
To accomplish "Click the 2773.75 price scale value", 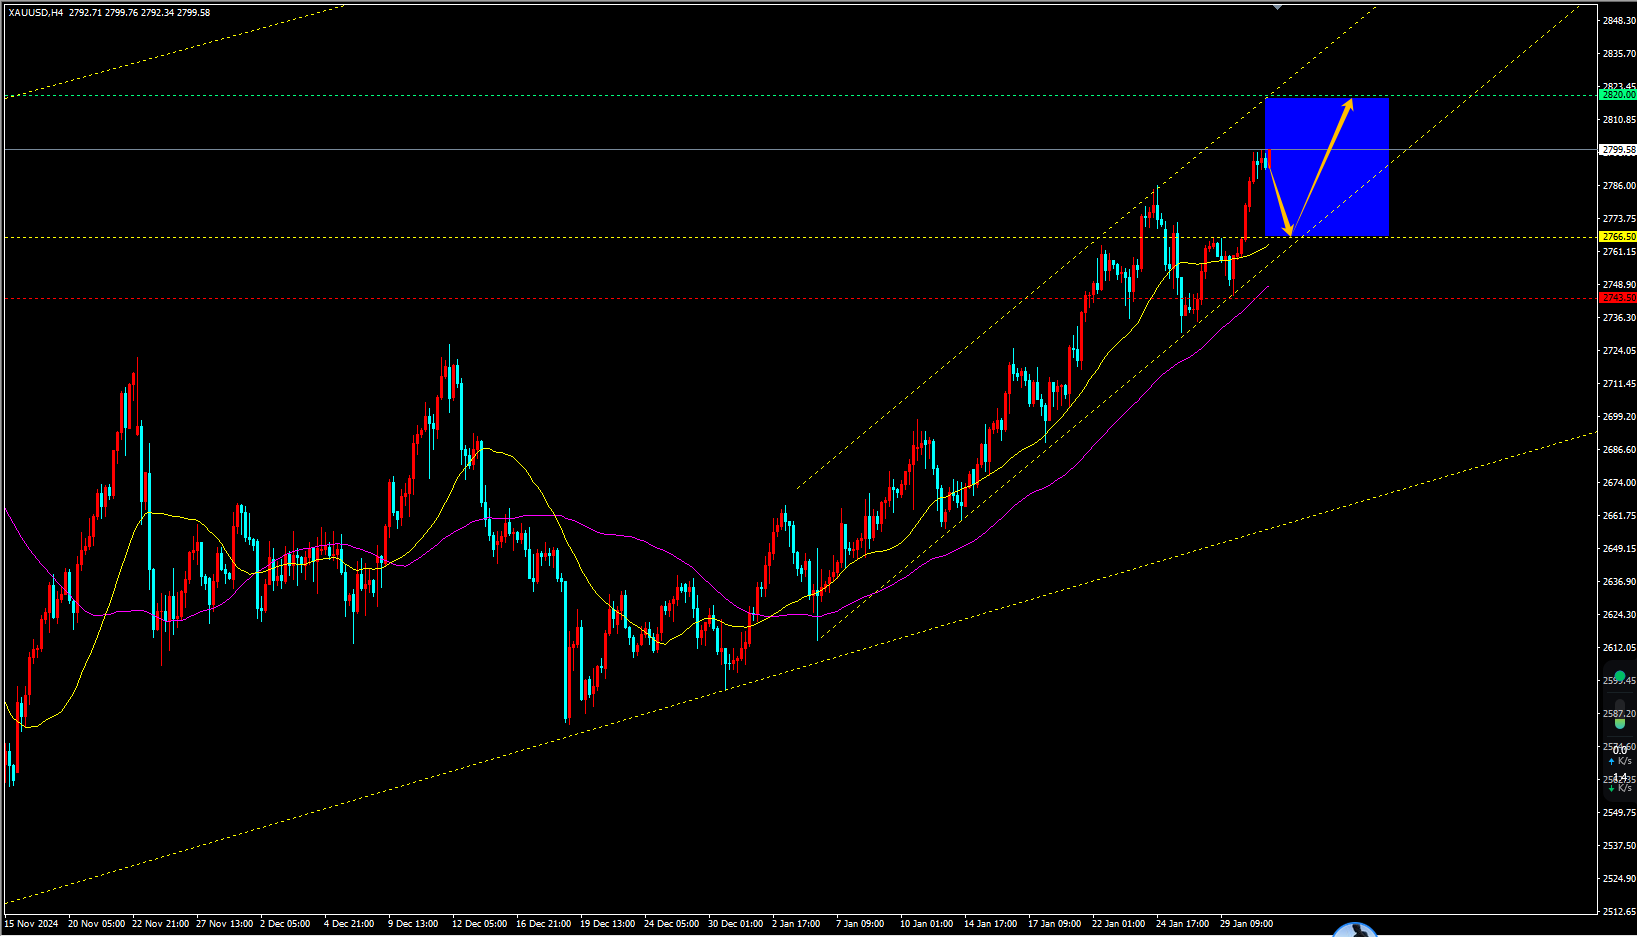I will (1619, 218).
